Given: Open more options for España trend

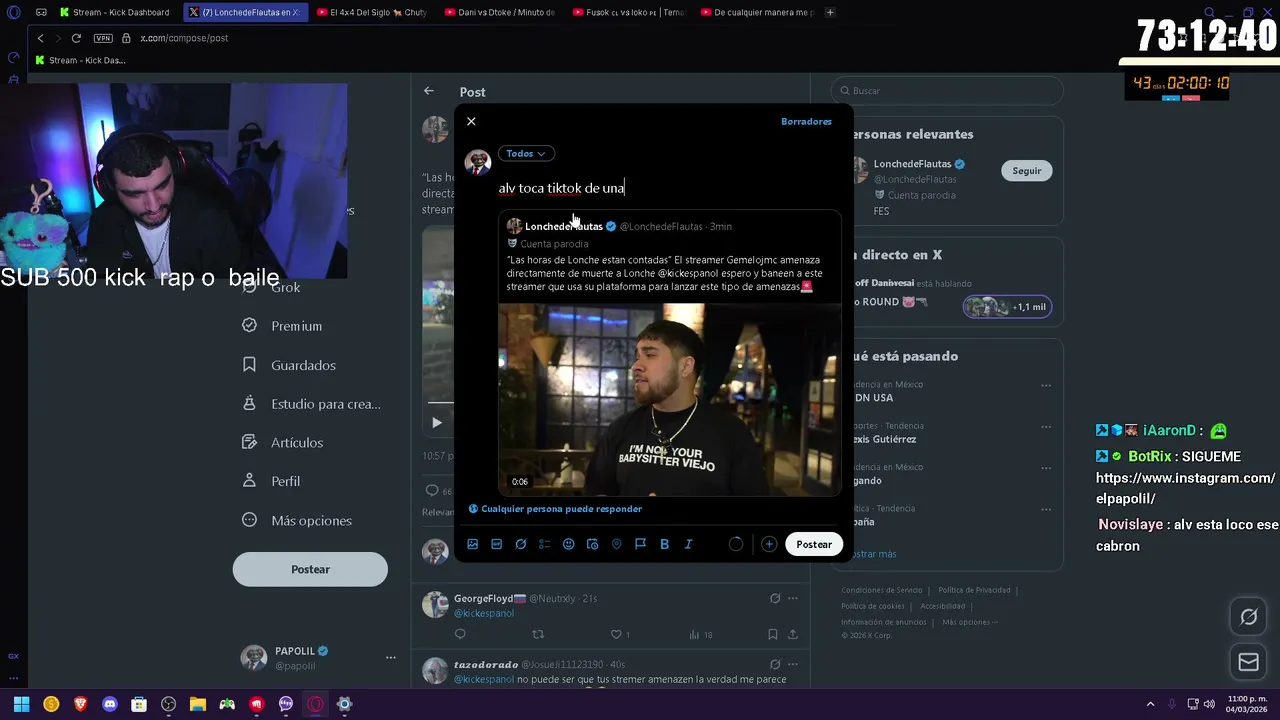Looking at the screenshot, I should coord(1046,509).
